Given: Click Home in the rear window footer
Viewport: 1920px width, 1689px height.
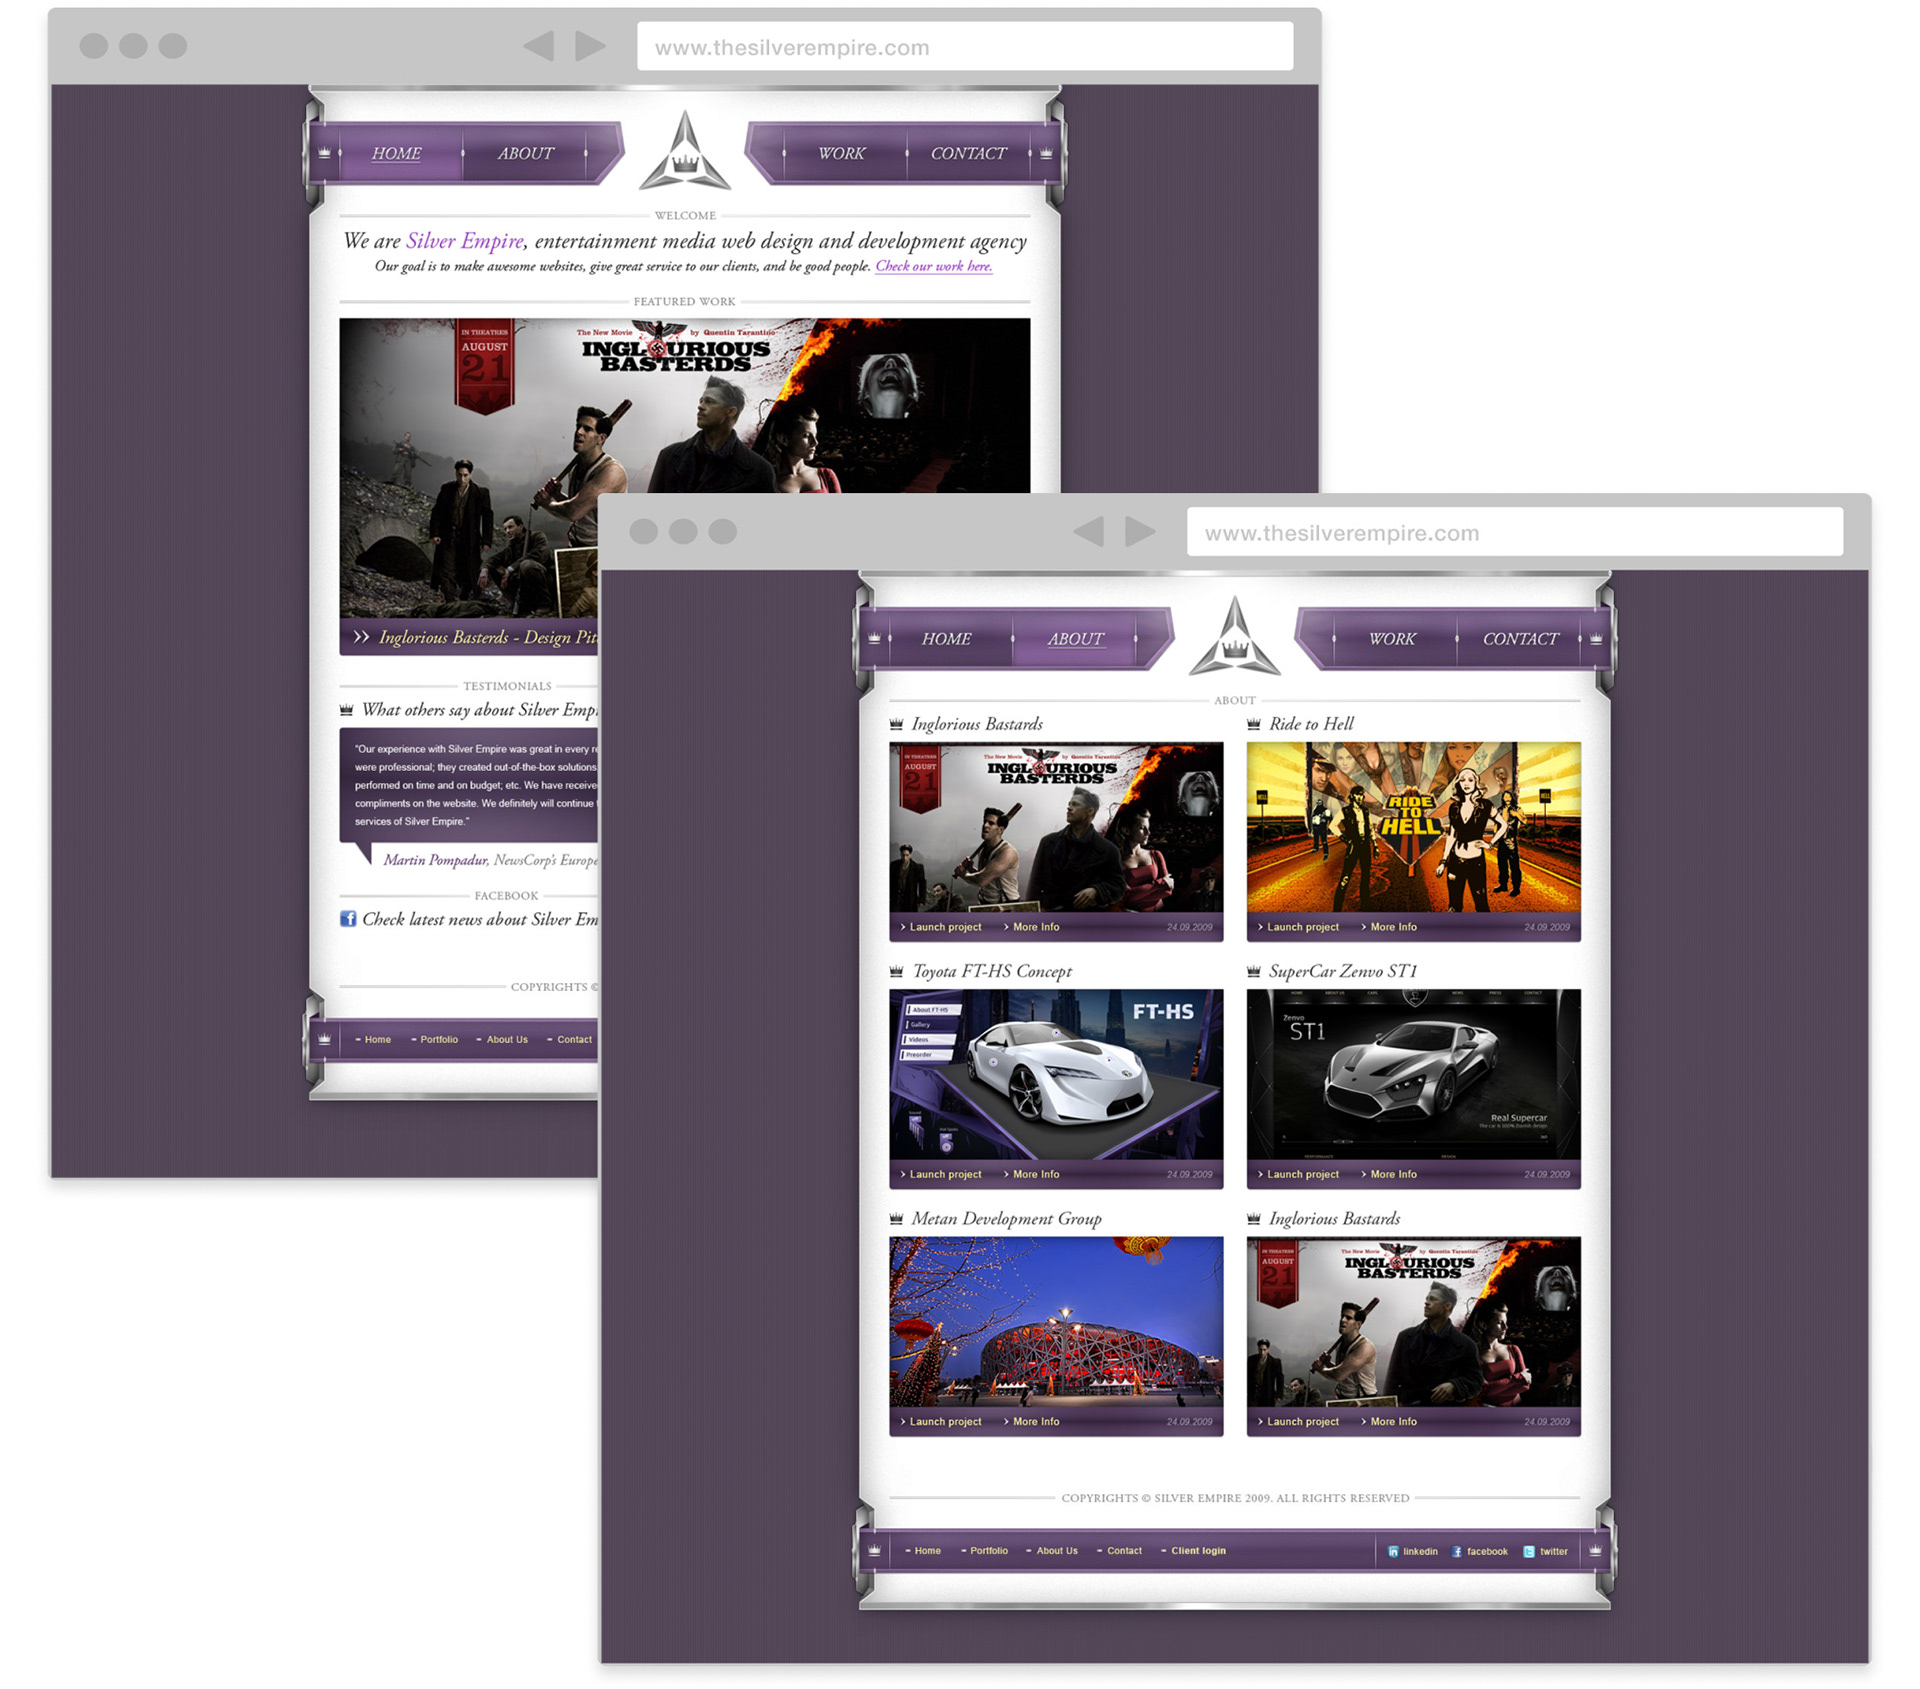Looking at the screenshot, I should tap(377, 1040).
